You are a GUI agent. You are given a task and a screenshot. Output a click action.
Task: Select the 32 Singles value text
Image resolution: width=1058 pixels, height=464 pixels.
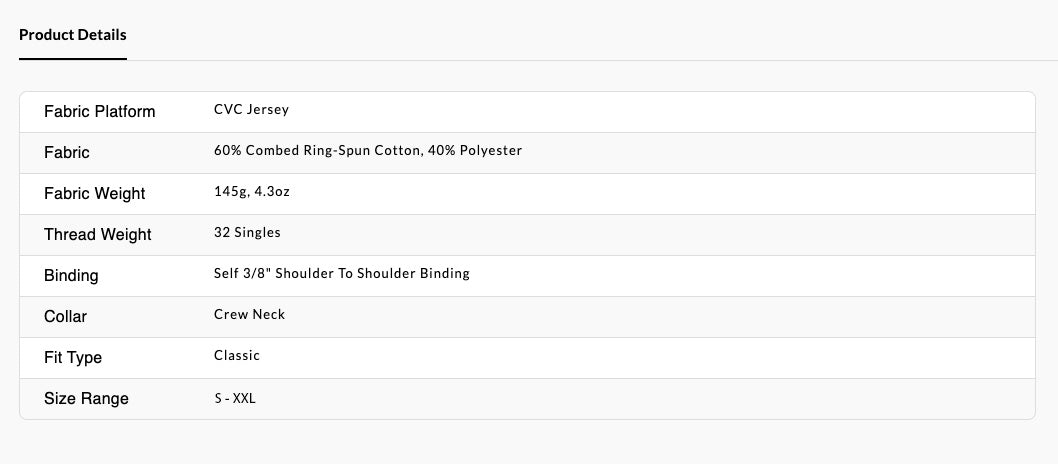point(247,233)
